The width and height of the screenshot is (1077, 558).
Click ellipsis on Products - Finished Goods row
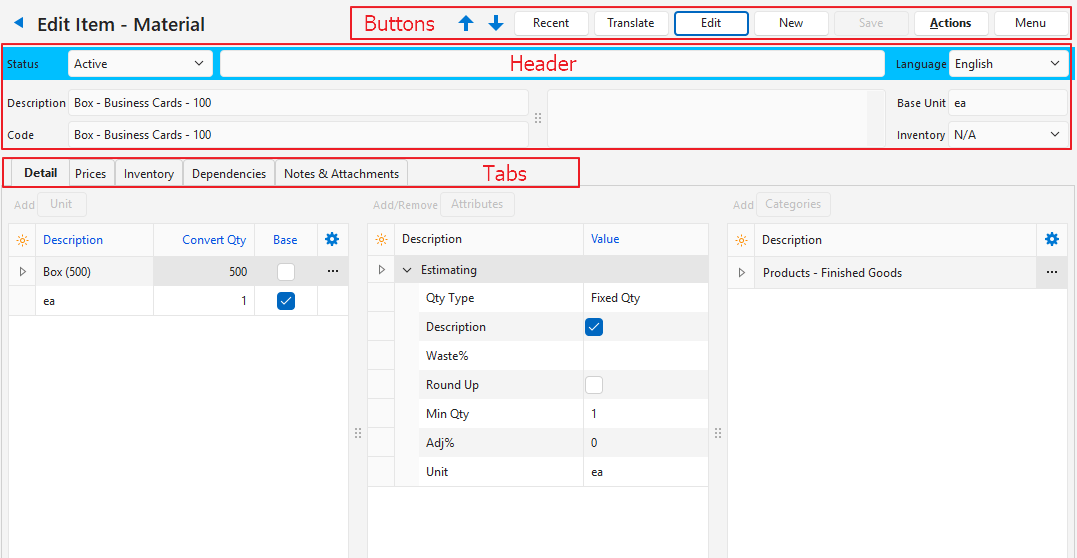(1051, 272)
